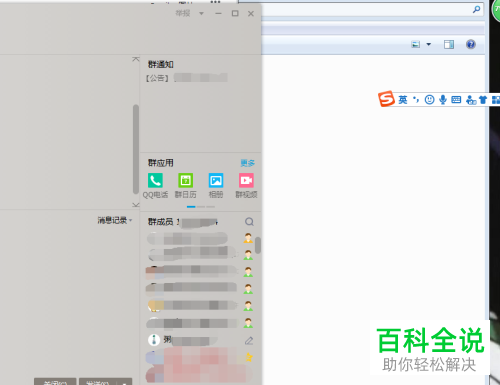This screenshot has width=500, height=385.
Task: Click the 发送 send button
Action: coord(97,382)
